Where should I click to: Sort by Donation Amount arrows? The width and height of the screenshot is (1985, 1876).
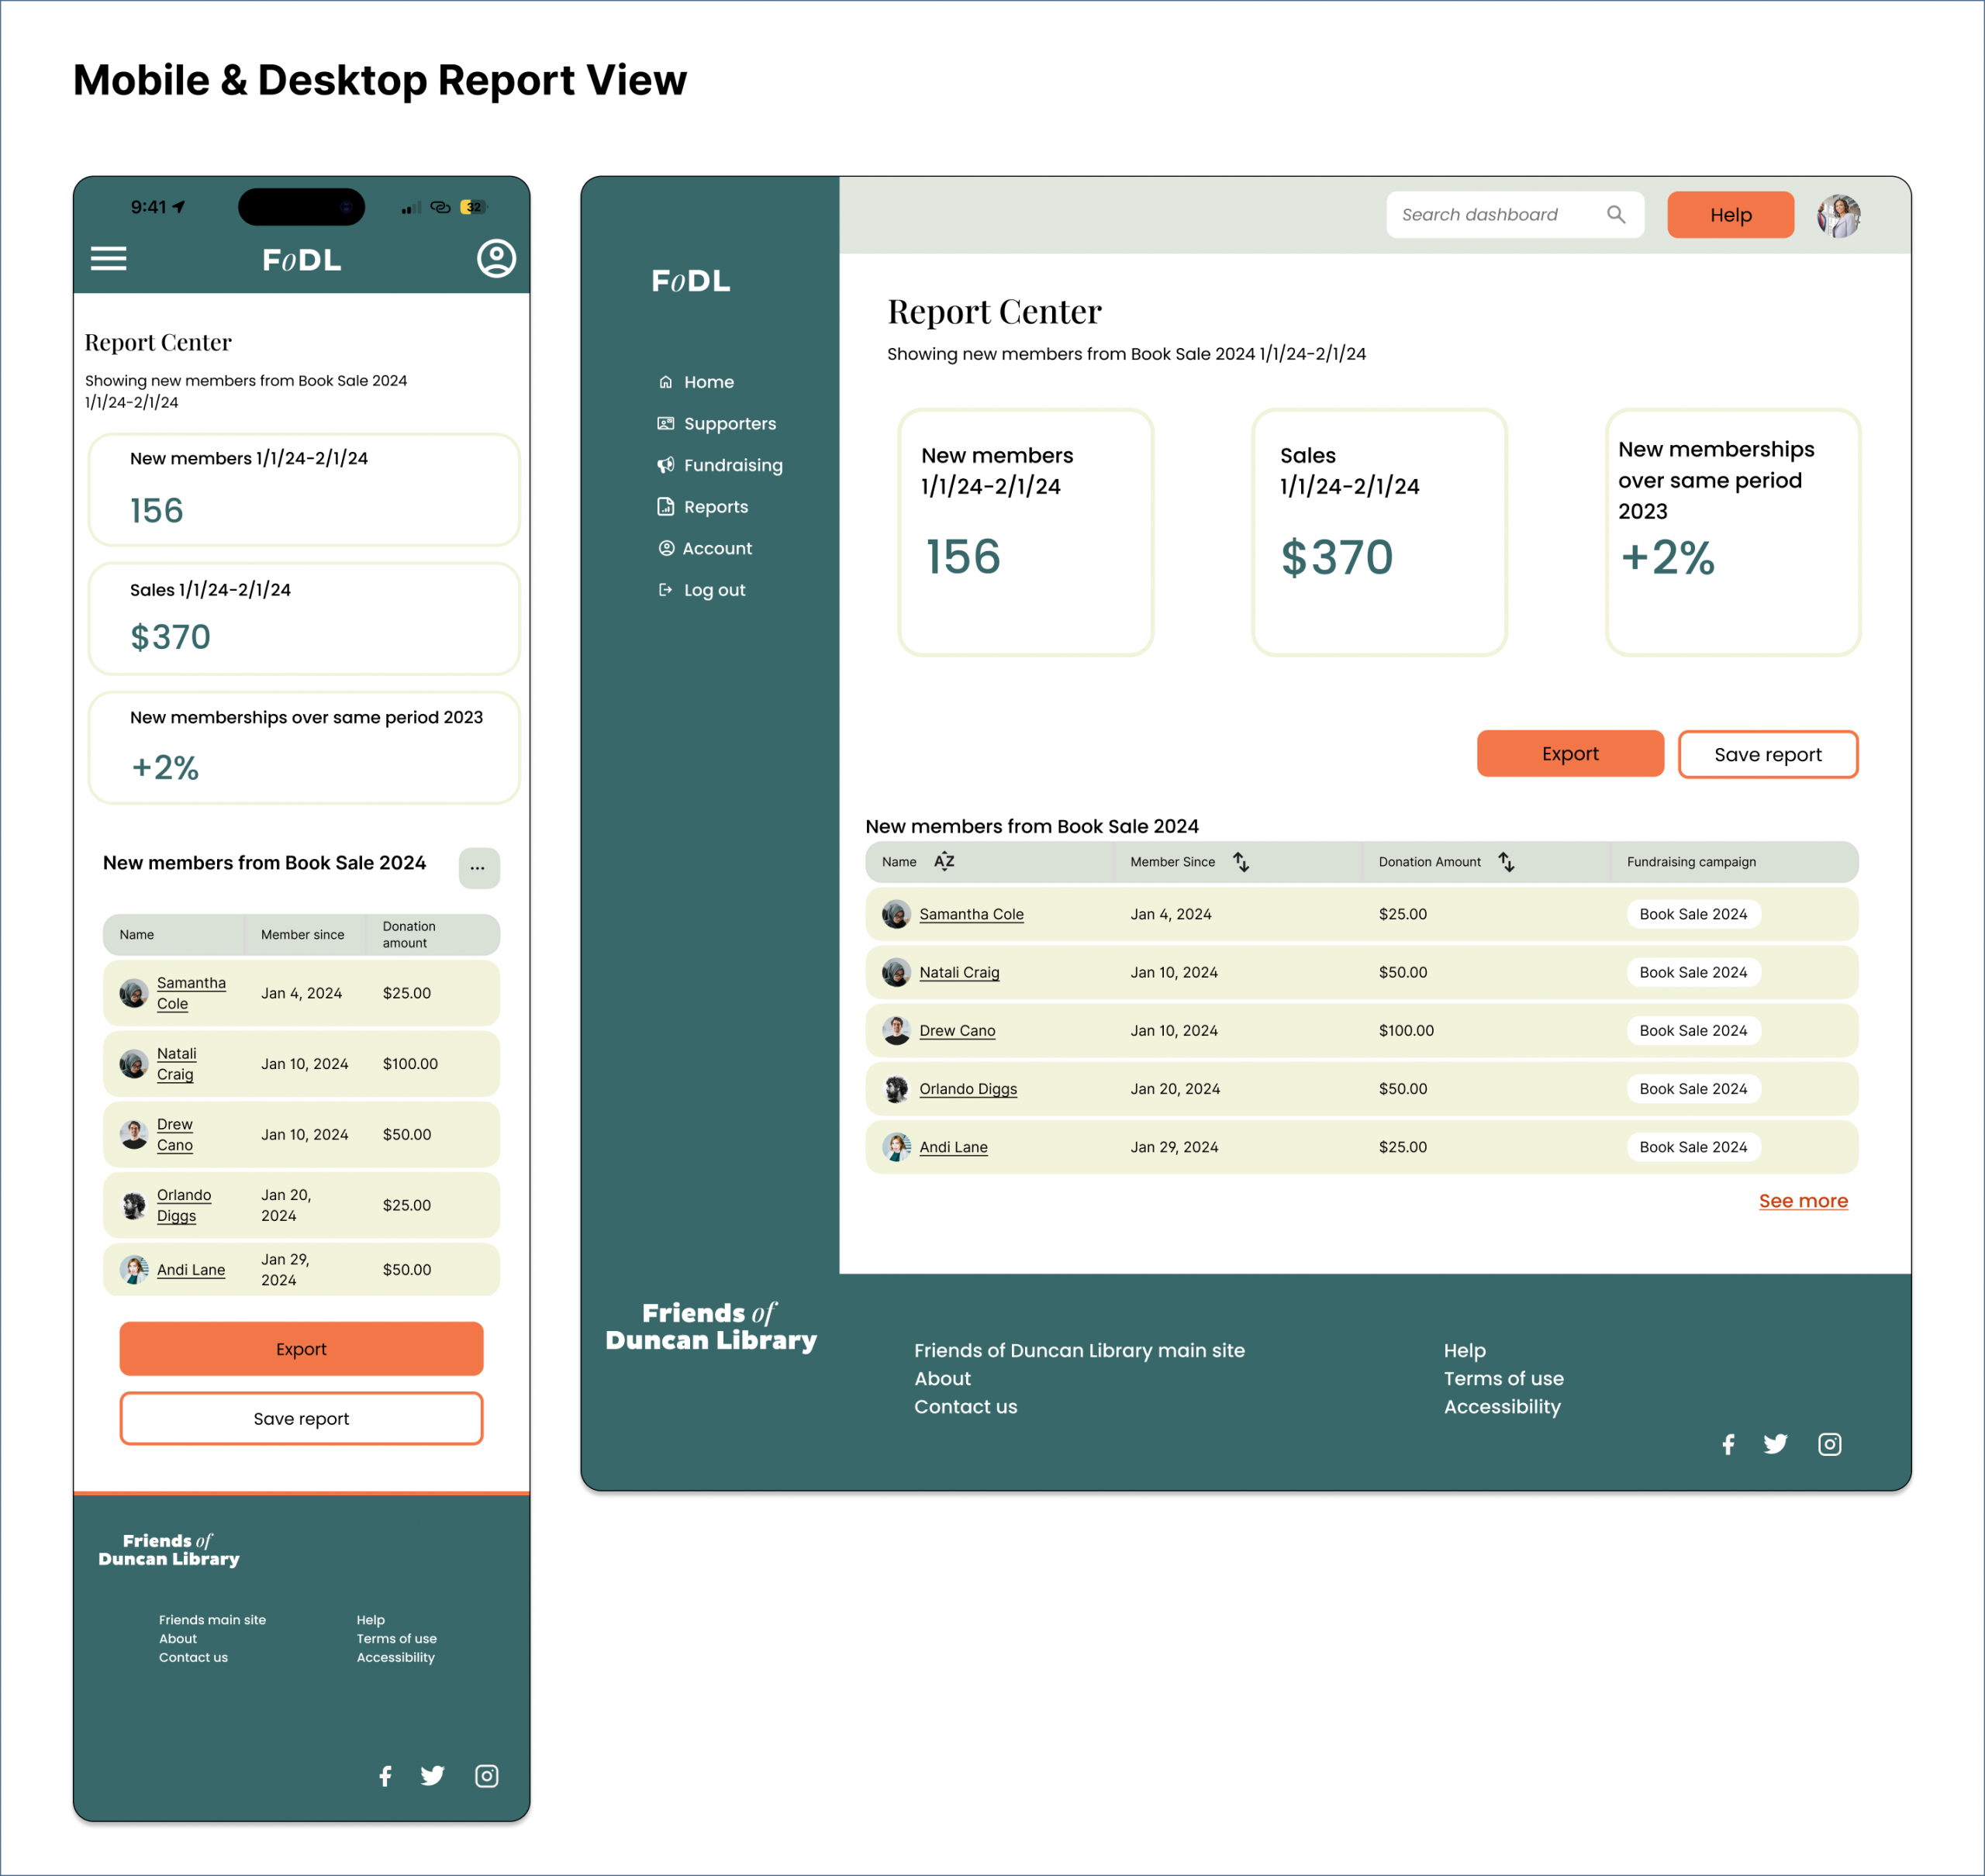[1506, 862]
